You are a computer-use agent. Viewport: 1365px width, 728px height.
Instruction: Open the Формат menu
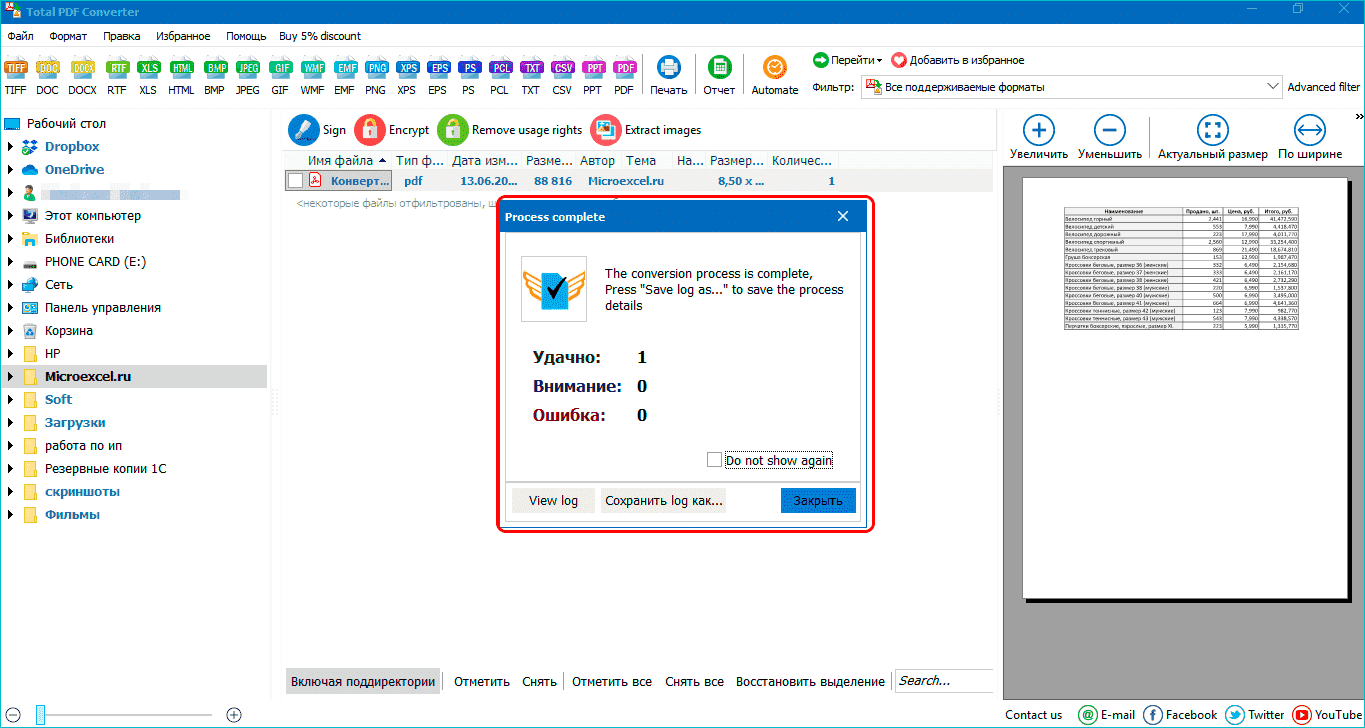(x=68, y=36)
